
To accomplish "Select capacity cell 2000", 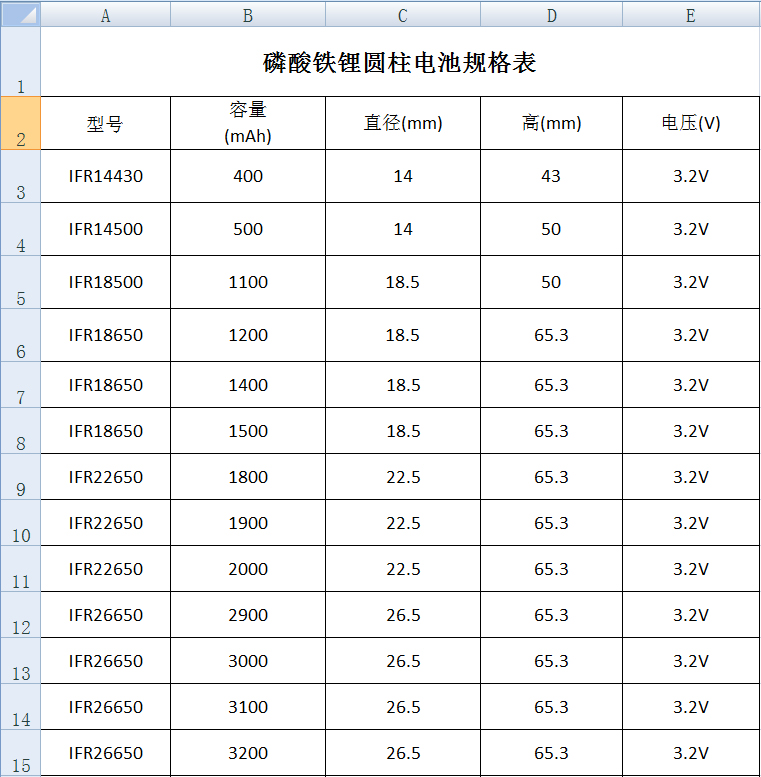I will tap(248, 568).
